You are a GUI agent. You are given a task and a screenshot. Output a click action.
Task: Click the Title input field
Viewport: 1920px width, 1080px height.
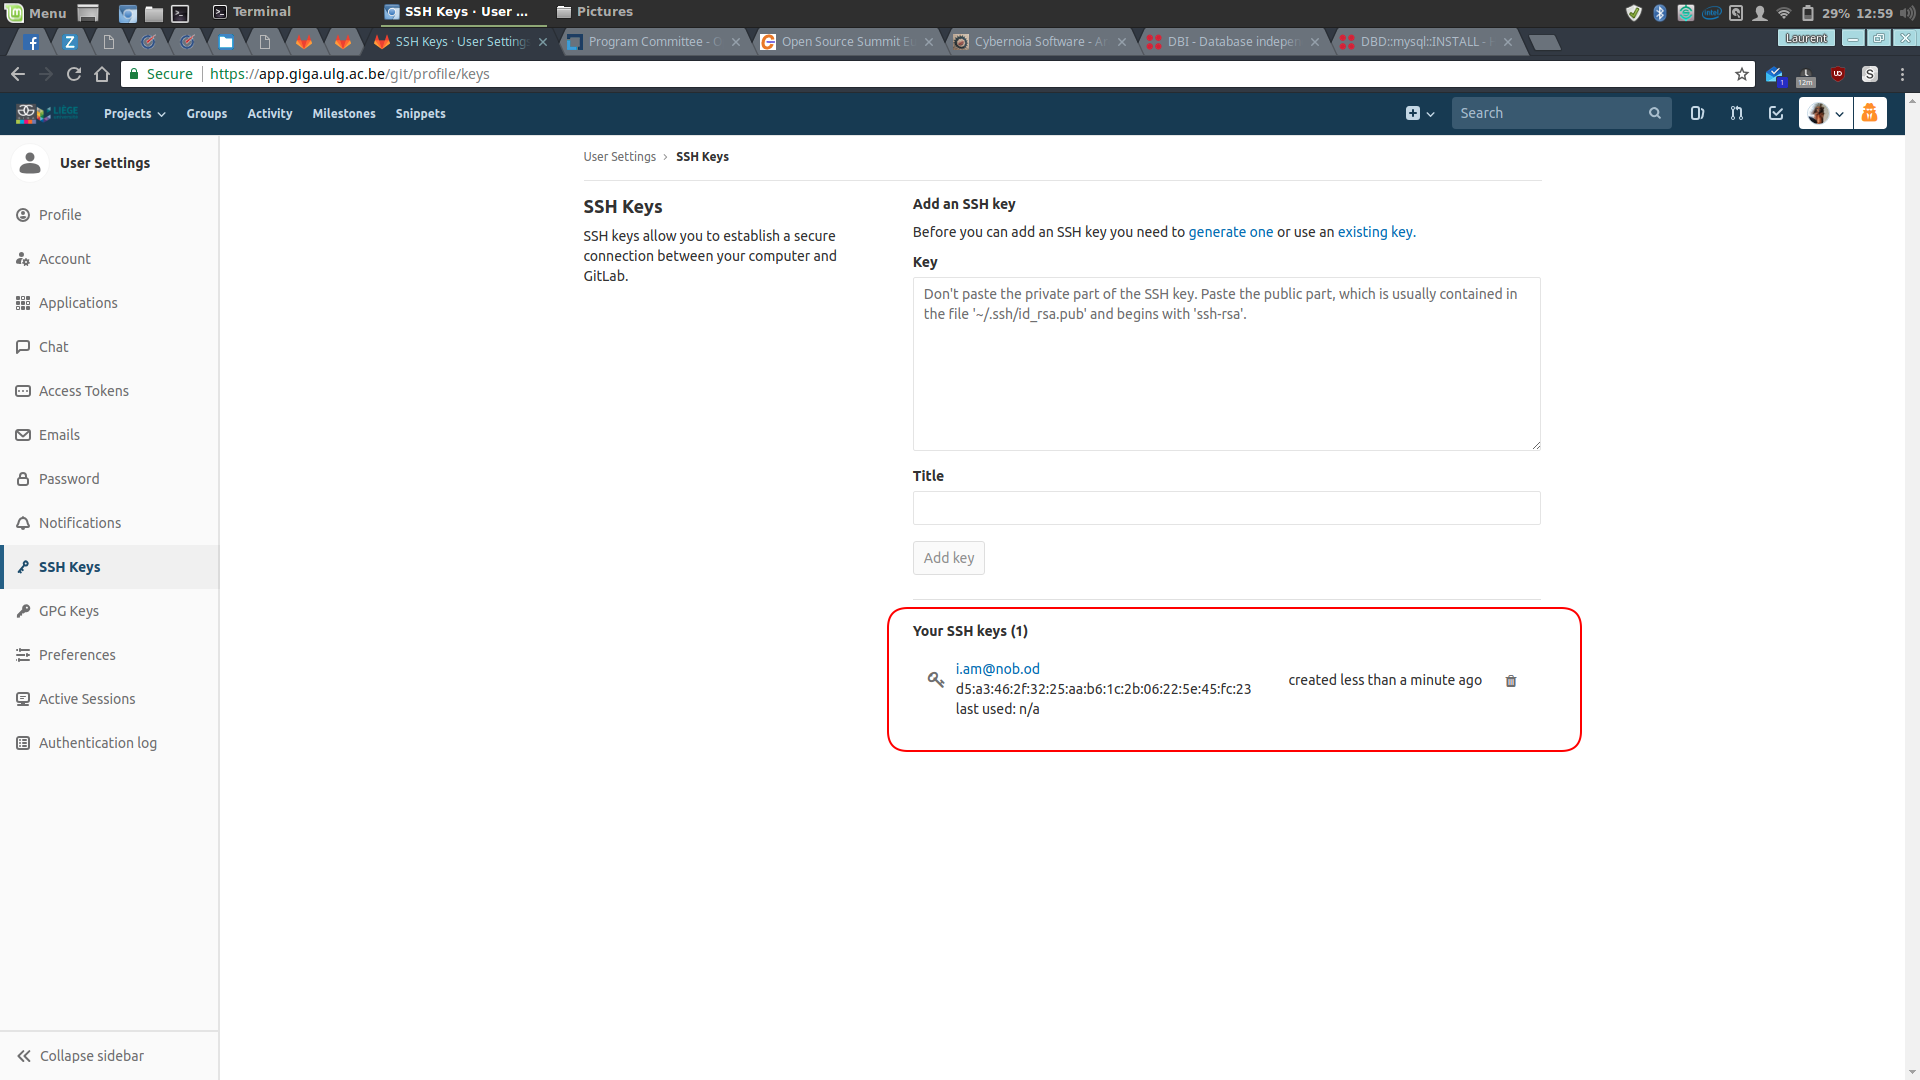pos(1226,508)
